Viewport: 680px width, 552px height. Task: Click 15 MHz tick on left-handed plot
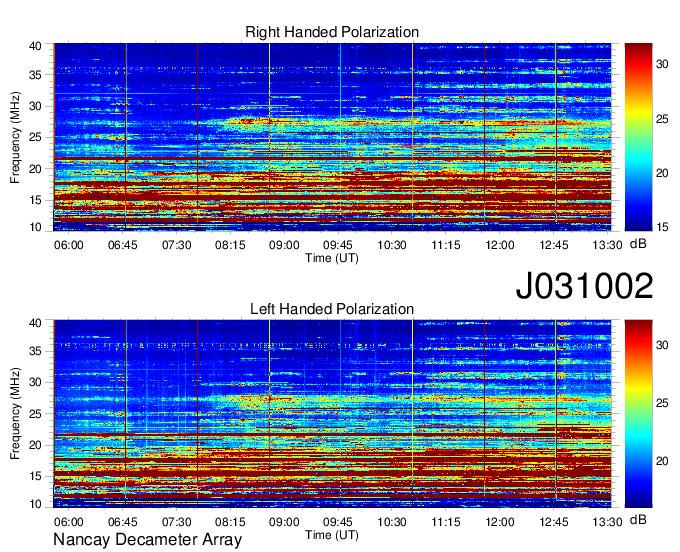(36, 476)
